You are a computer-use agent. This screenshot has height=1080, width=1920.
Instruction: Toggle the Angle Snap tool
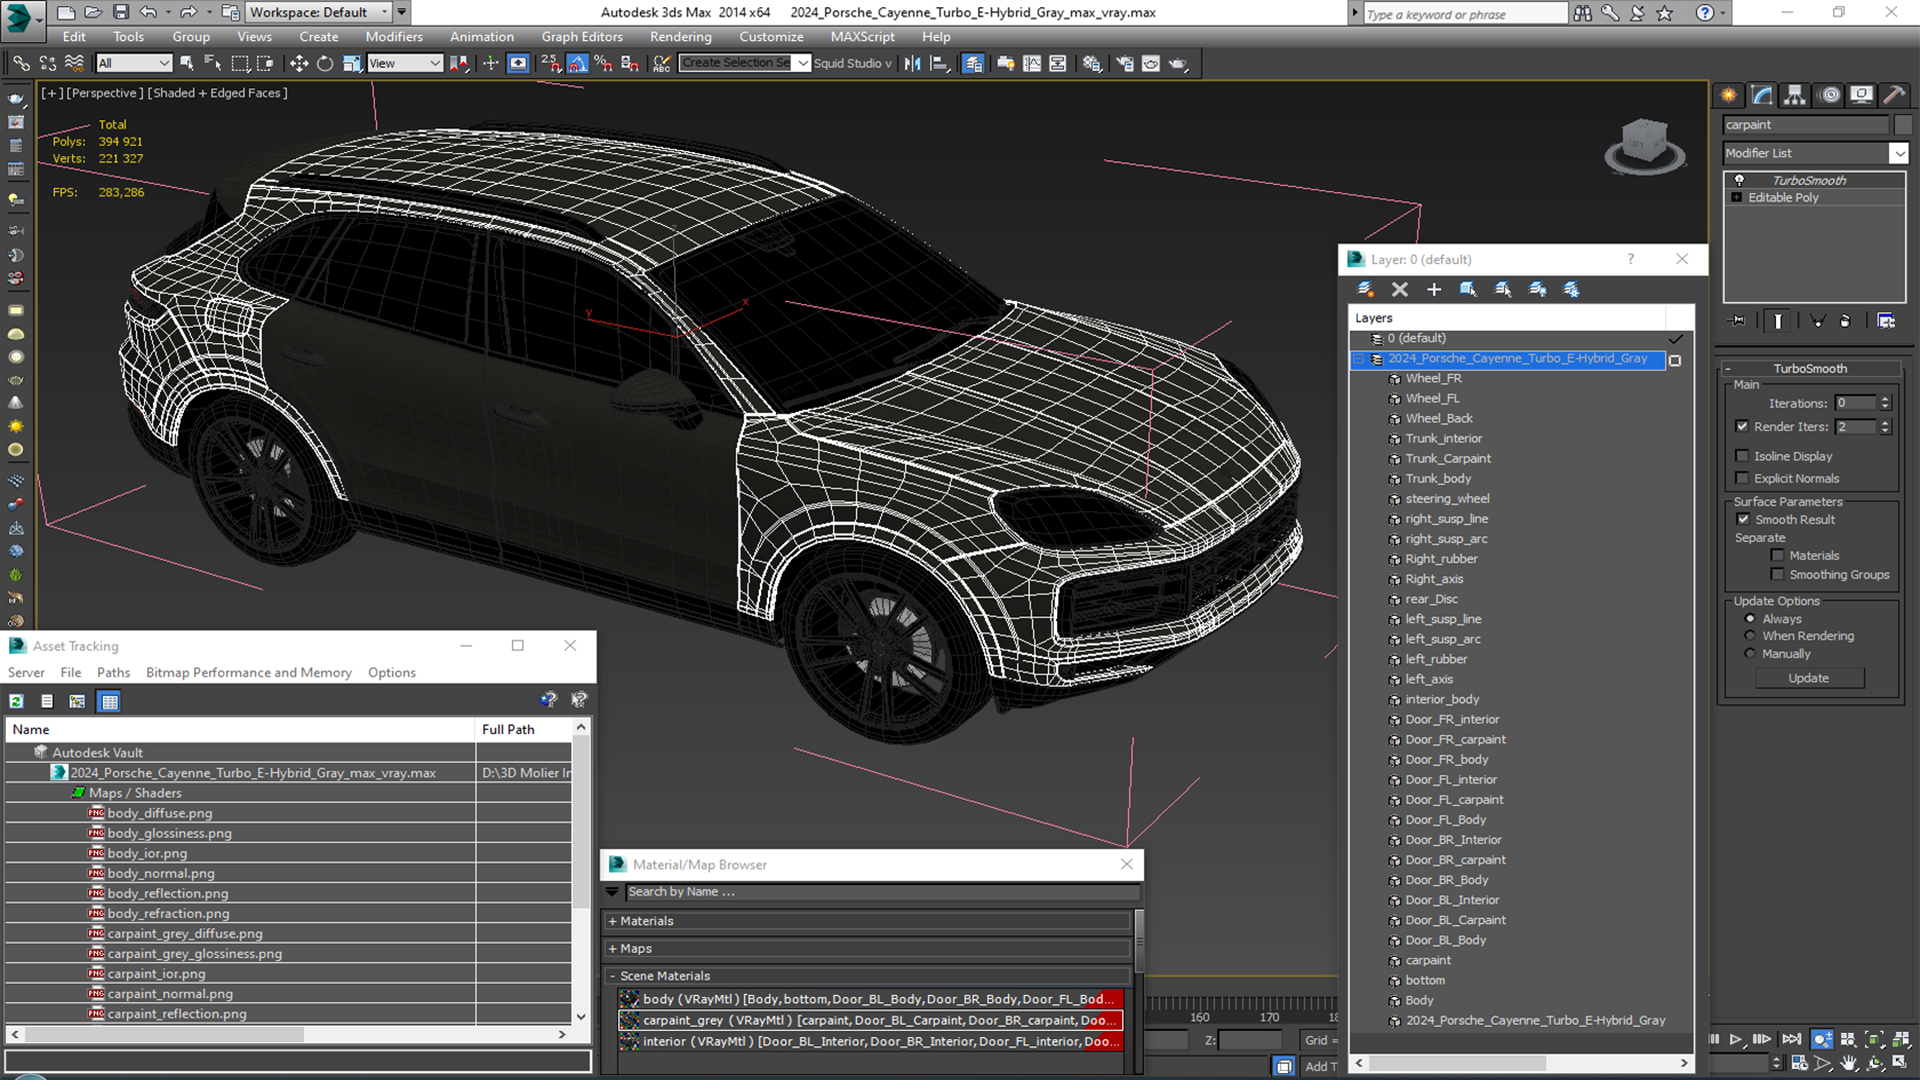pos(578,63)
